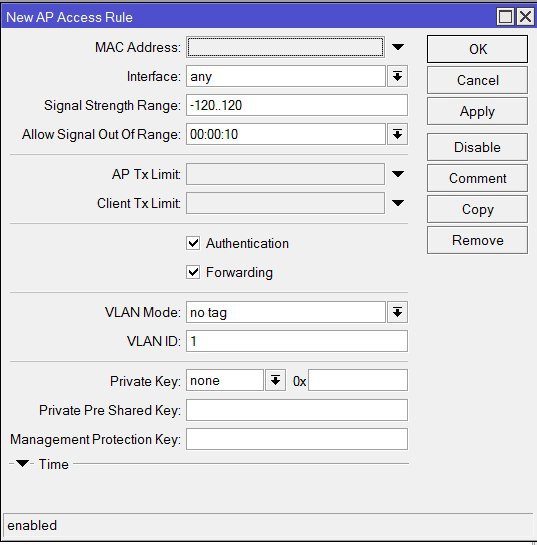
Task: Open the Interface dropdown arrow
Action: click(397, 76)
